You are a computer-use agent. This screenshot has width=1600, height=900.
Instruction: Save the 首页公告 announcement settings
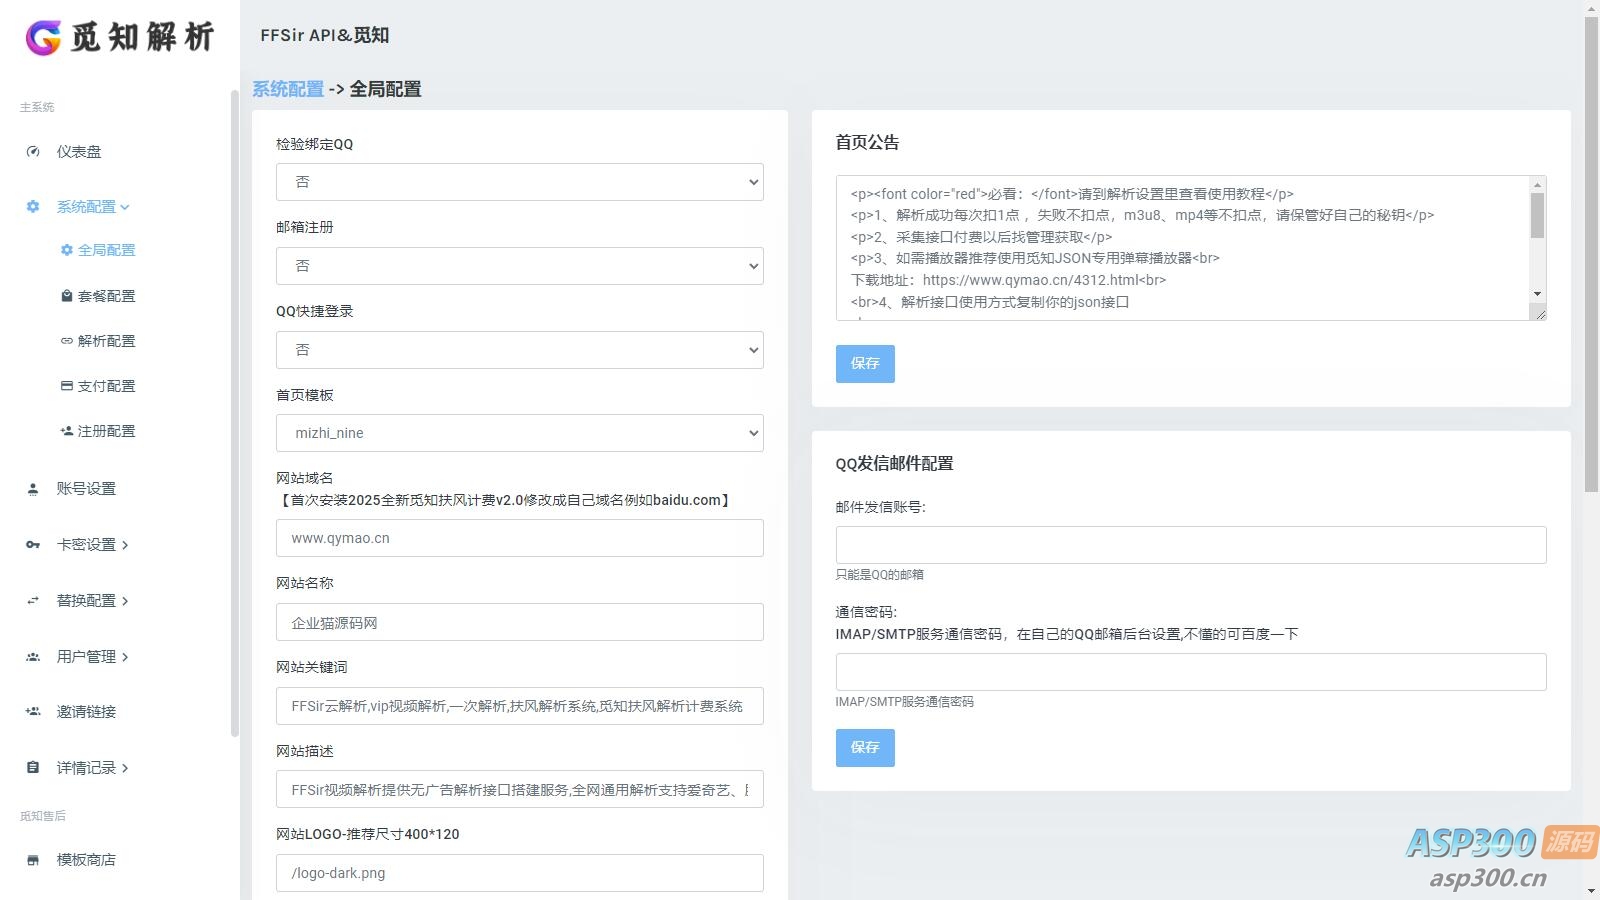(x=864, y=363)
